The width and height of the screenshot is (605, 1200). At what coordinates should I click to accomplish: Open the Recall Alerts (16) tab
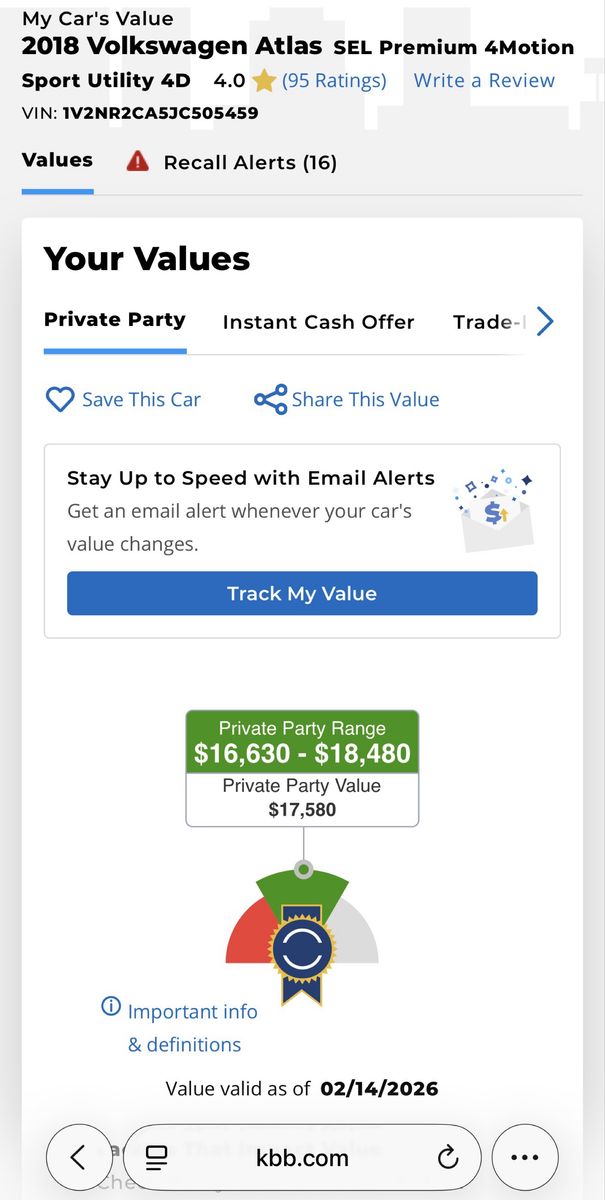[249, 162]
